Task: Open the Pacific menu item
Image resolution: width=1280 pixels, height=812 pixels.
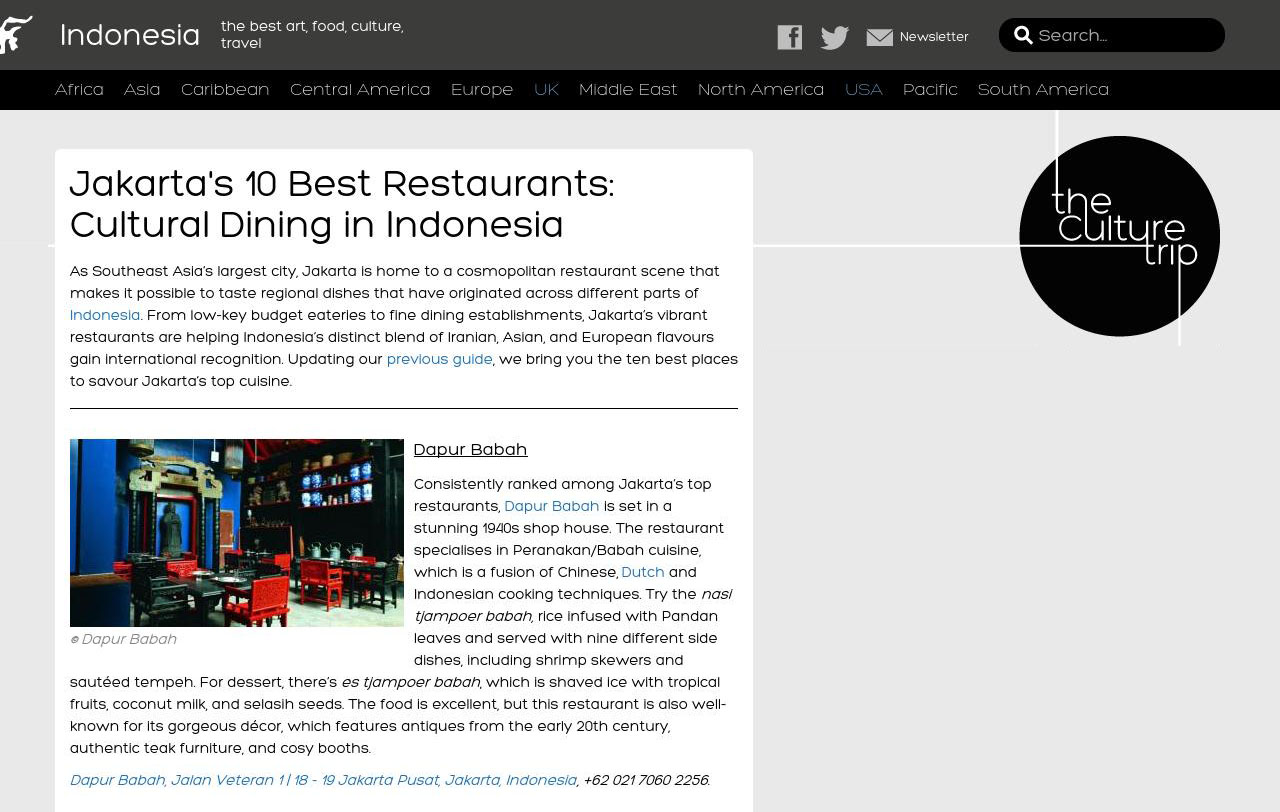Action: (x=930, y=90)
